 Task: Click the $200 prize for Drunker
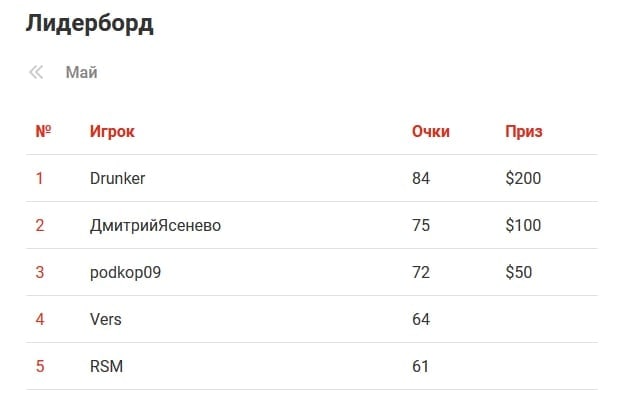click(523, 178)
